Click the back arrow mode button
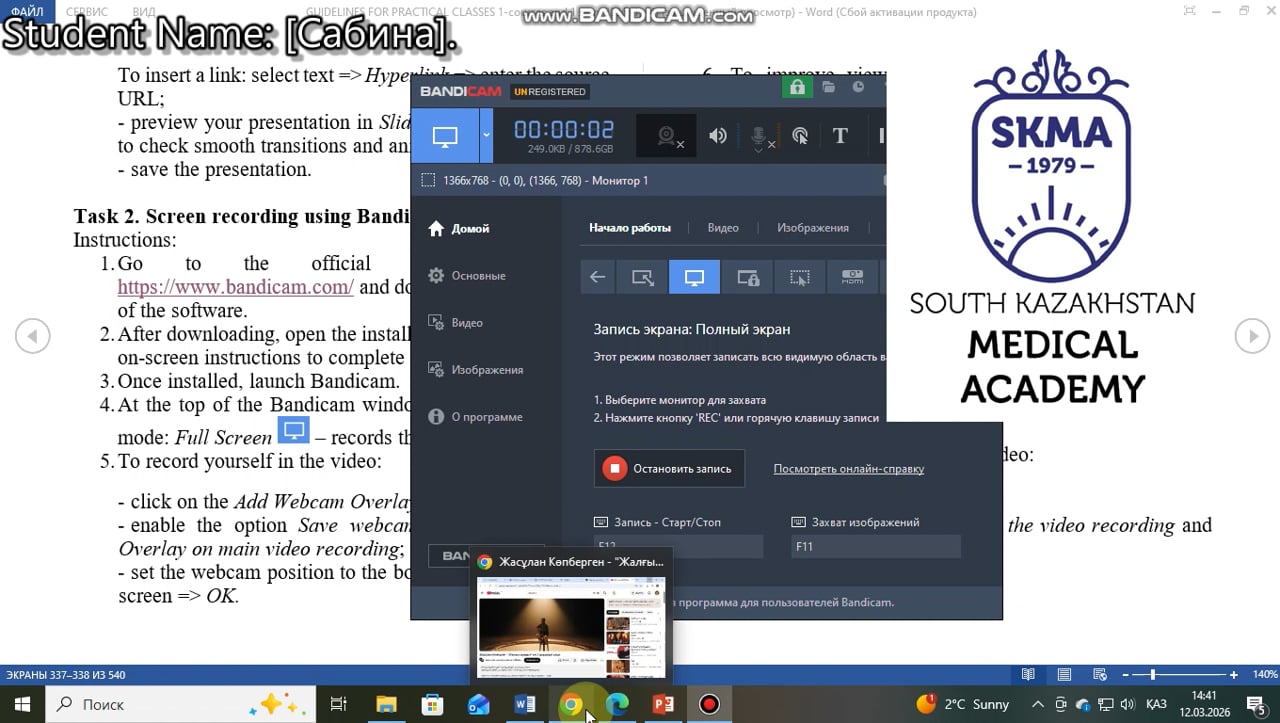This screenshot has width=1280, height=723. (x=597, y=277)
